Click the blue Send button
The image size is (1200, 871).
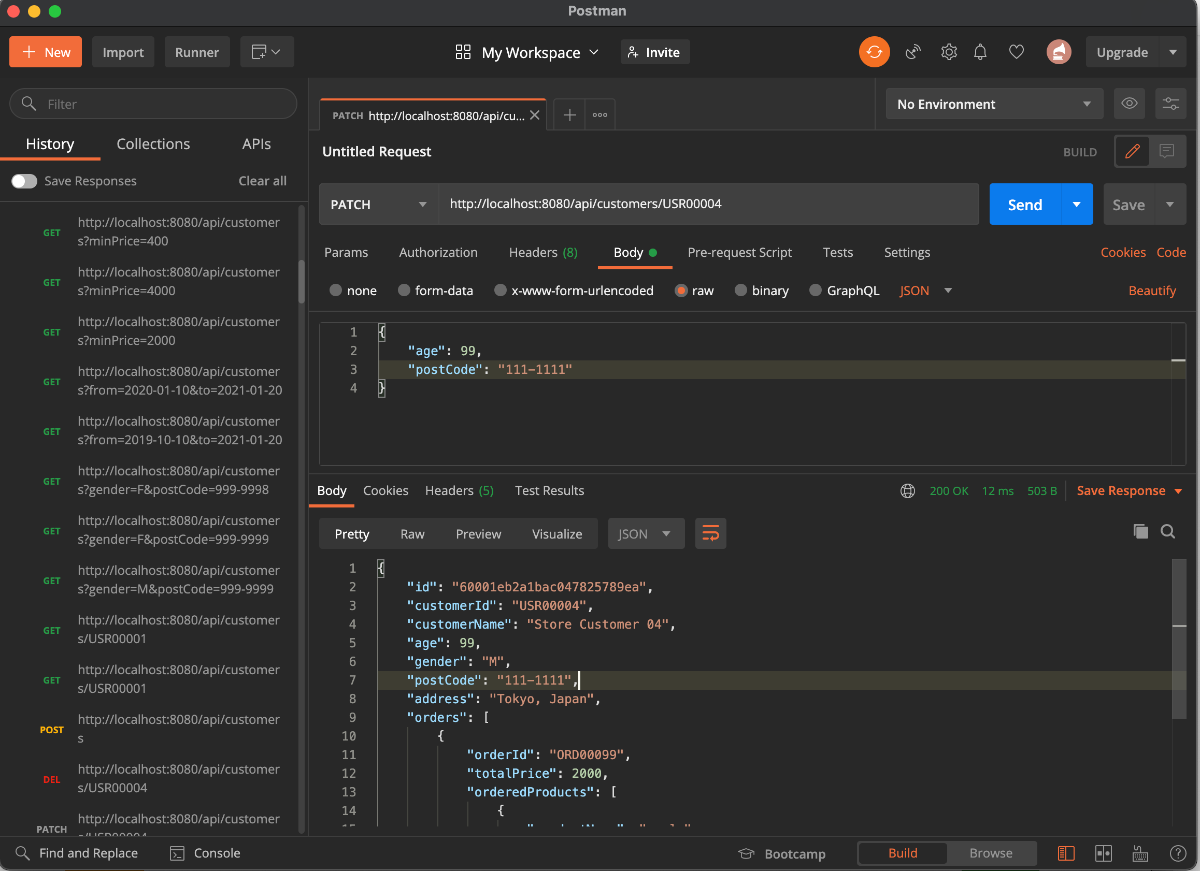pos(1025,204)
